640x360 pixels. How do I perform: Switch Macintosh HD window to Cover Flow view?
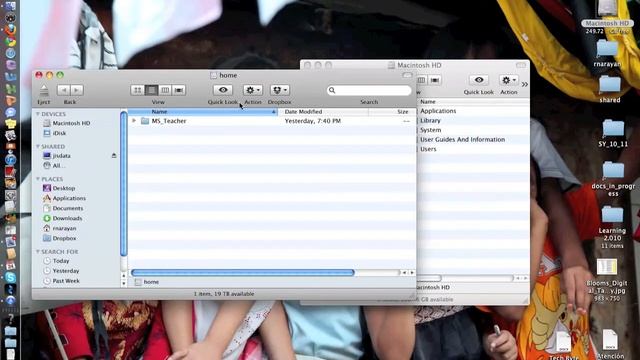click(x=435, y=80)
